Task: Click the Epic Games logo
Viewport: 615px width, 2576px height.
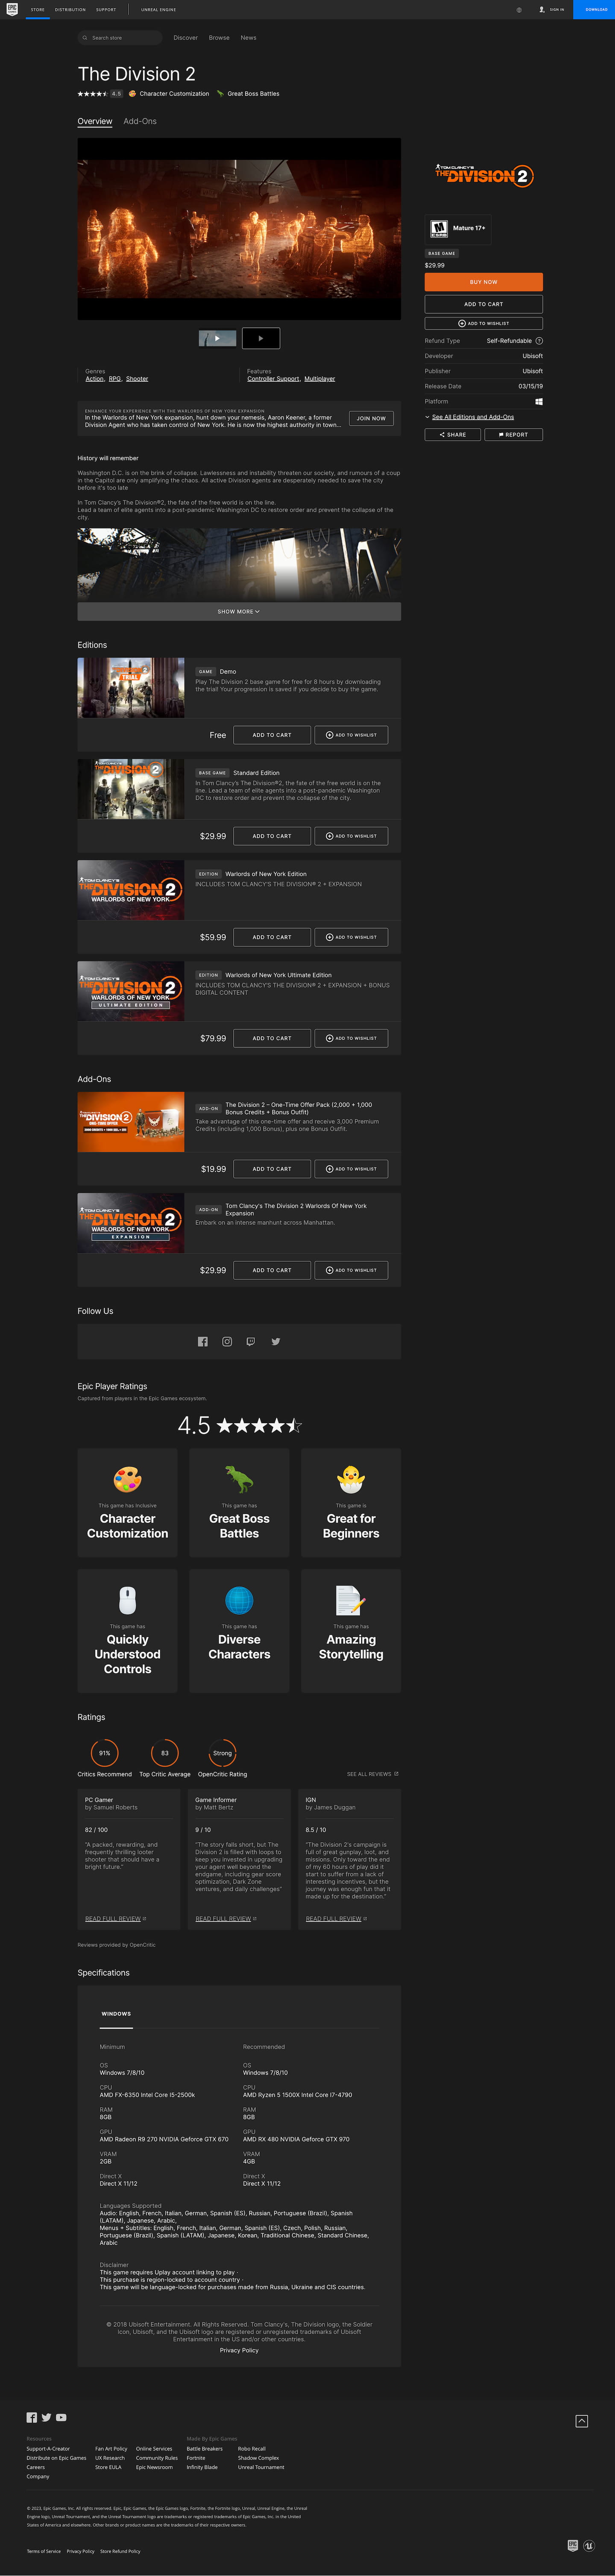Action: point(12,9)
